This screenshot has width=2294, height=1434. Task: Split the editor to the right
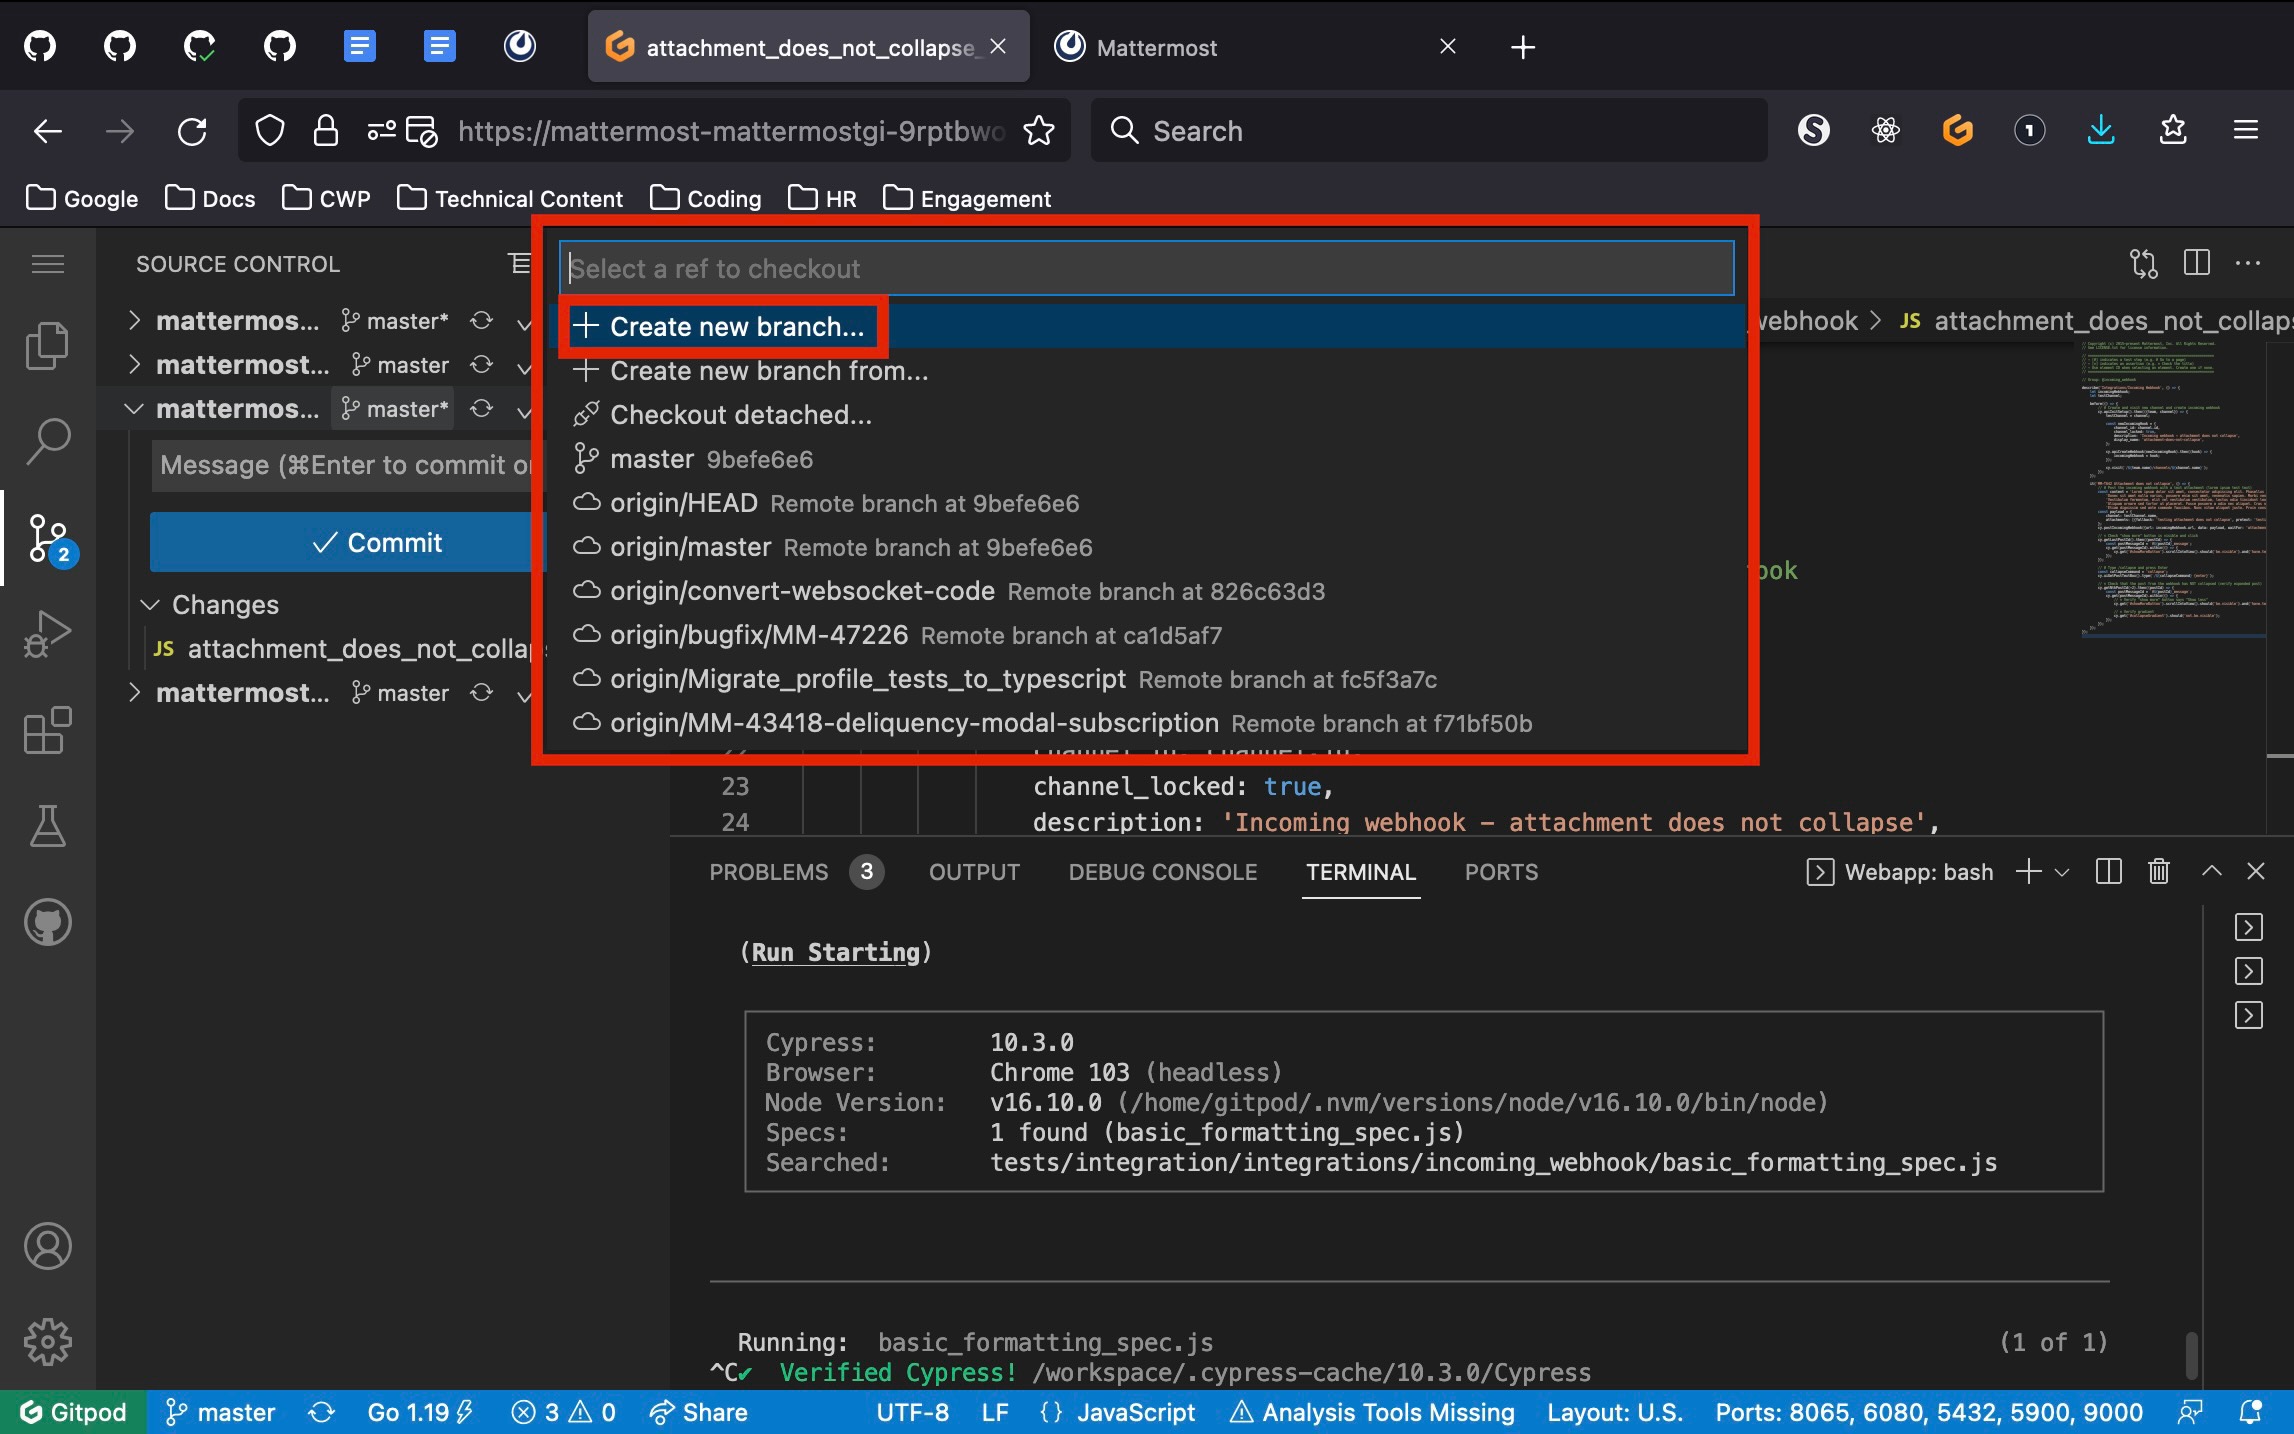pyautogui.click(x=2196, y=263)
